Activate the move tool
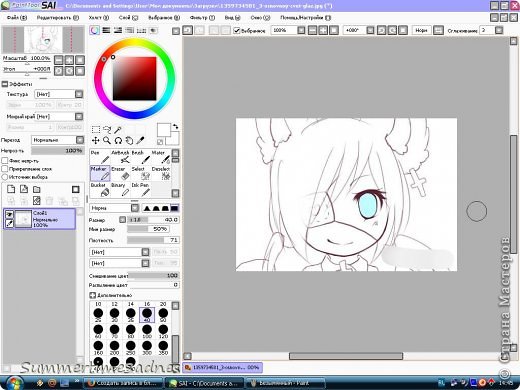Screen dimensions: 520x390 [x=96, y=140]
